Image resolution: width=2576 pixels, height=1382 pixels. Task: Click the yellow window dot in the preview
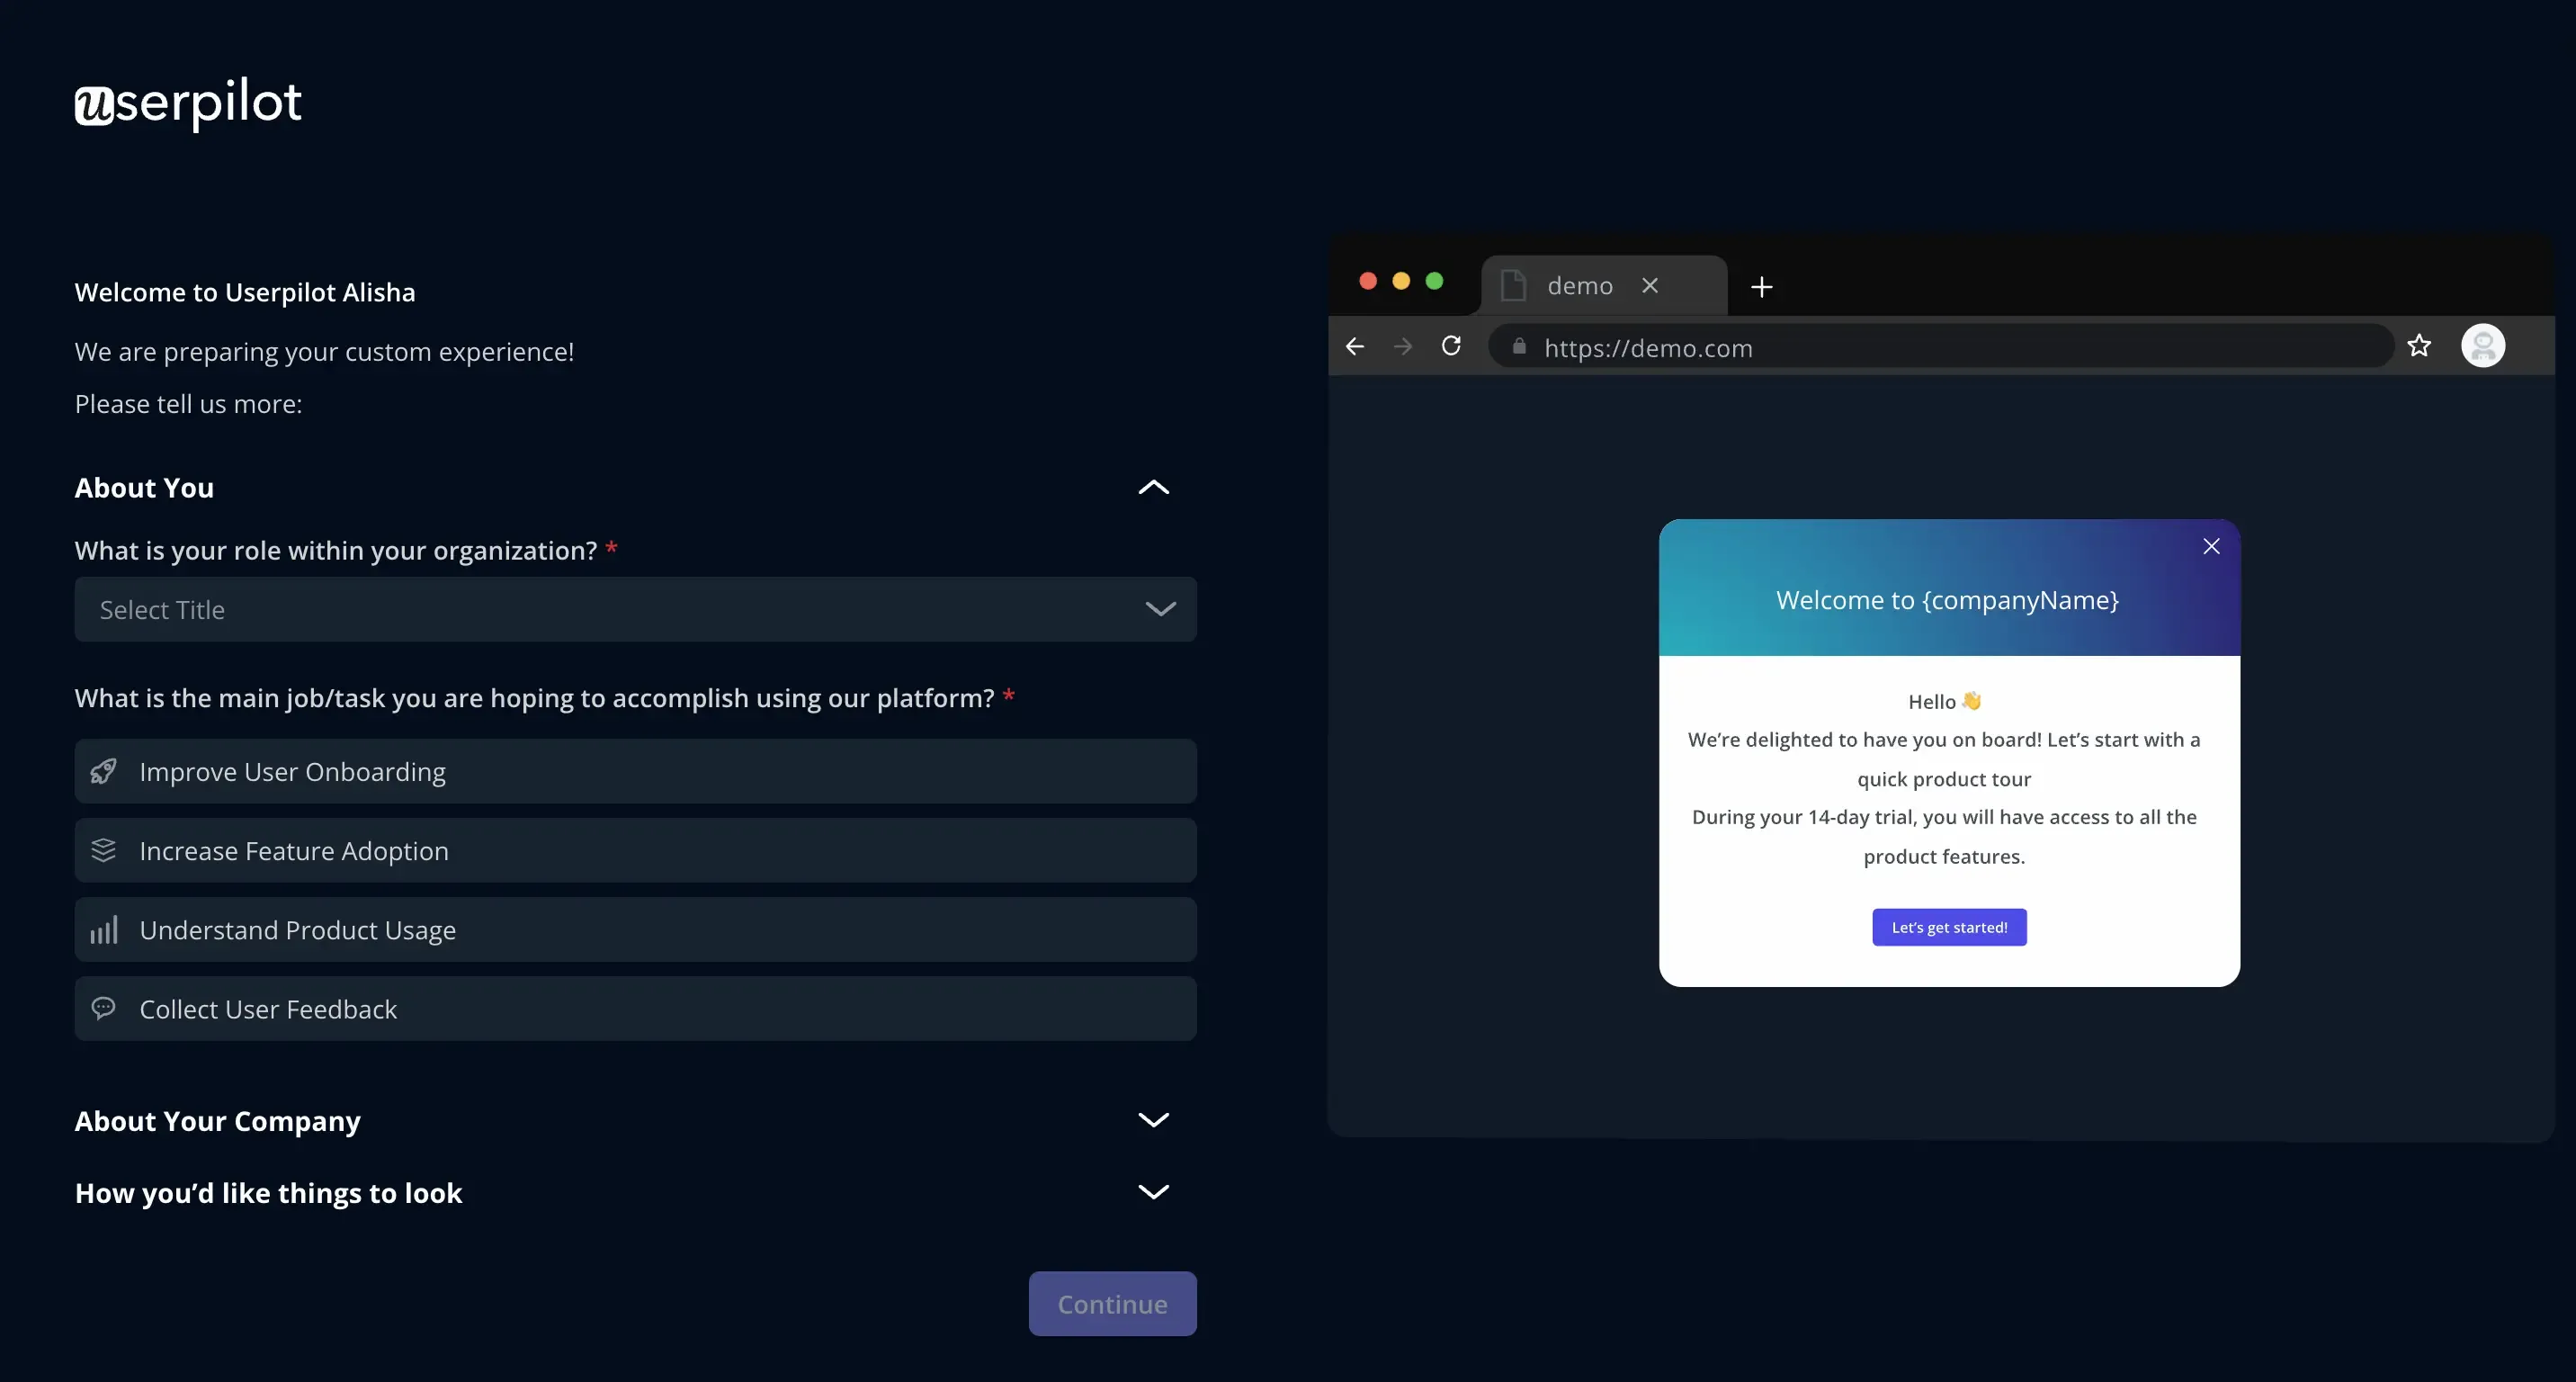1401,281
